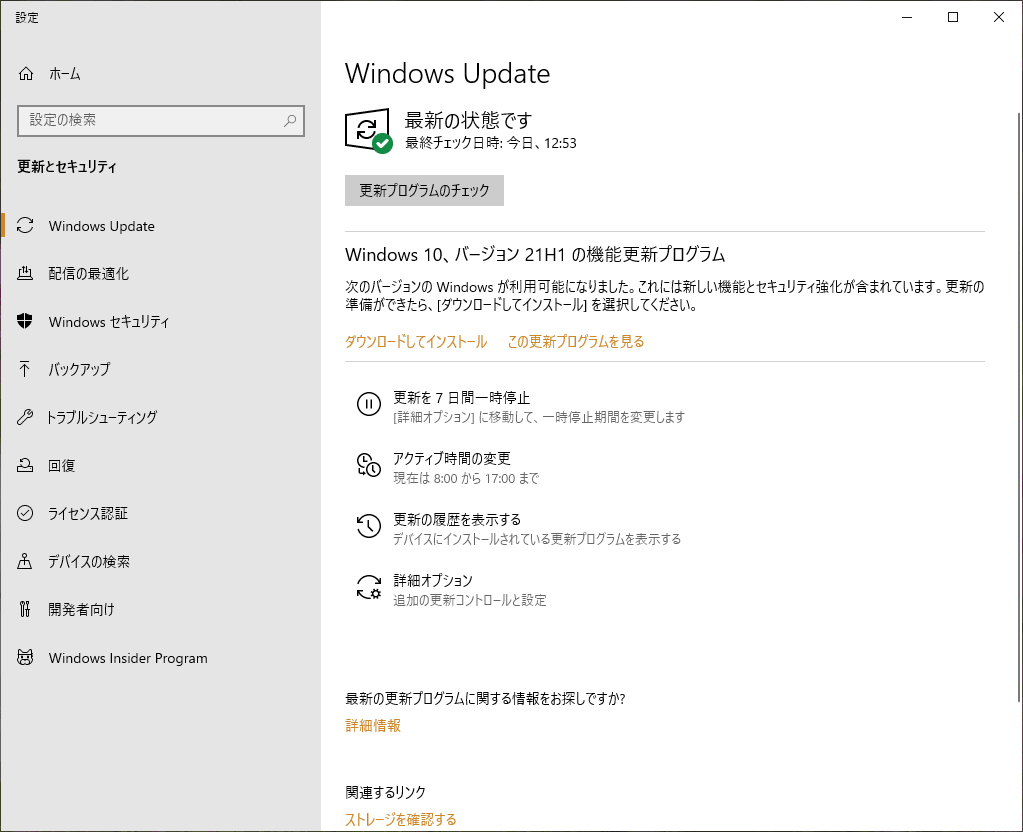Click the 更新とセキュリティ section heading
The width and height of the screenshot is (1023, 832).
click(x=67, y=167)
